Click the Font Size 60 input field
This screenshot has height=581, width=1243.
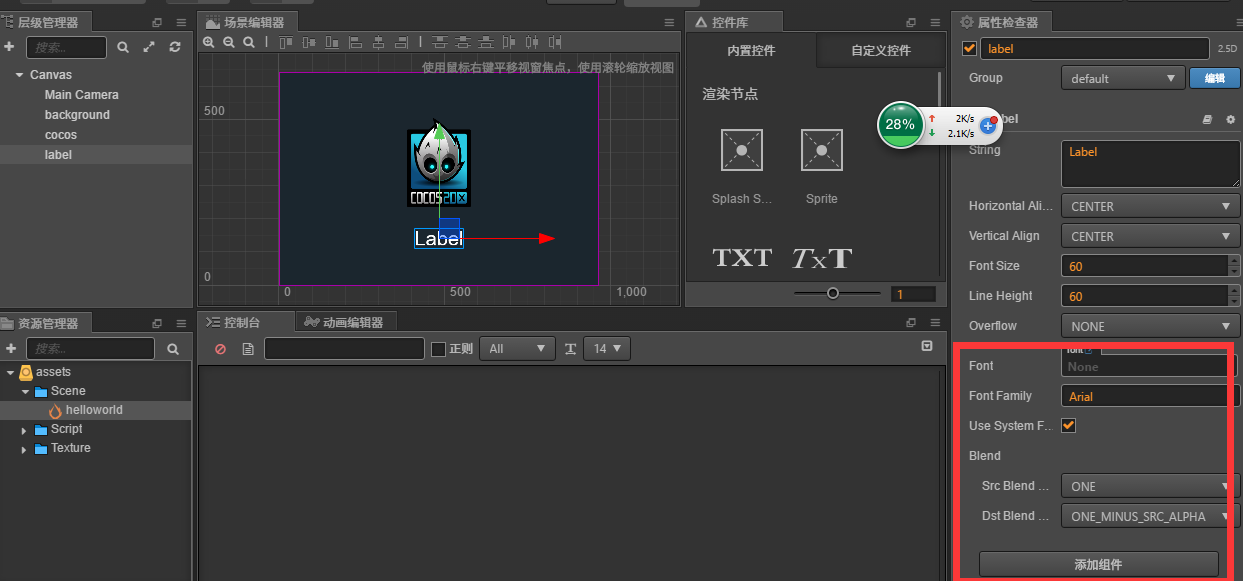click(x=1144, y=266)
